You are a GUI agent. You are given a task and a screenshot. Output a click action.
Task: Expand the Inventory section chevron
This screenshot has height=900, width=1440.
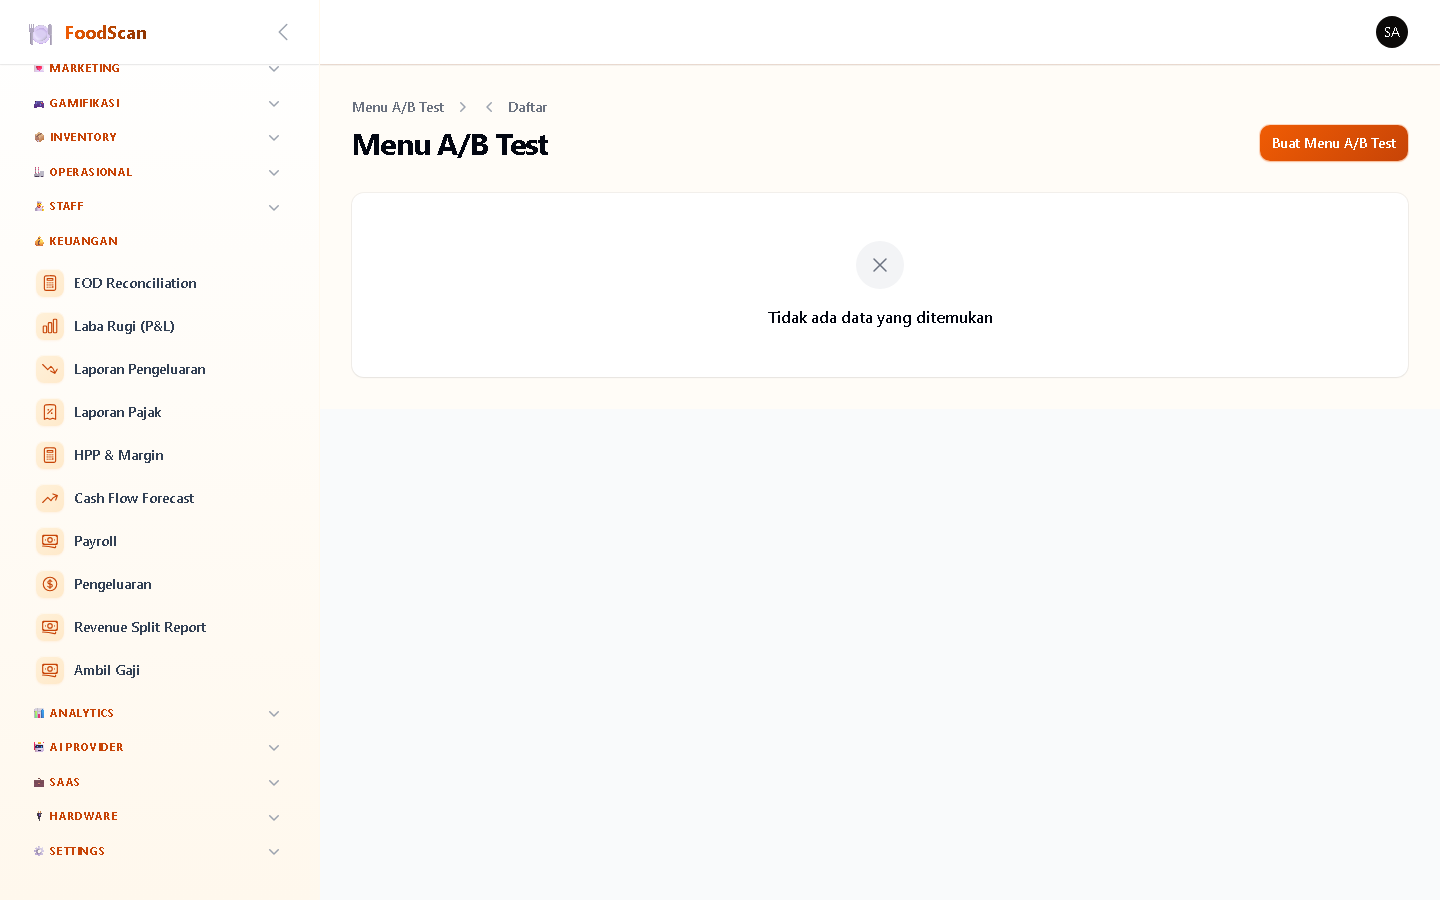tap(274, 138)
